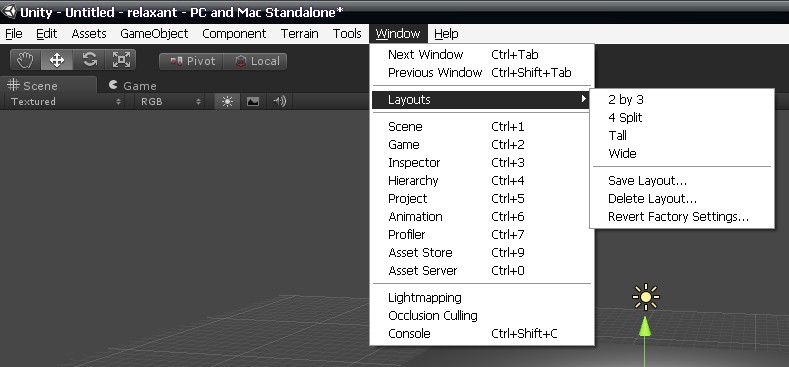
Task: Close the open Window menu
Action: (x=398, y=34)
